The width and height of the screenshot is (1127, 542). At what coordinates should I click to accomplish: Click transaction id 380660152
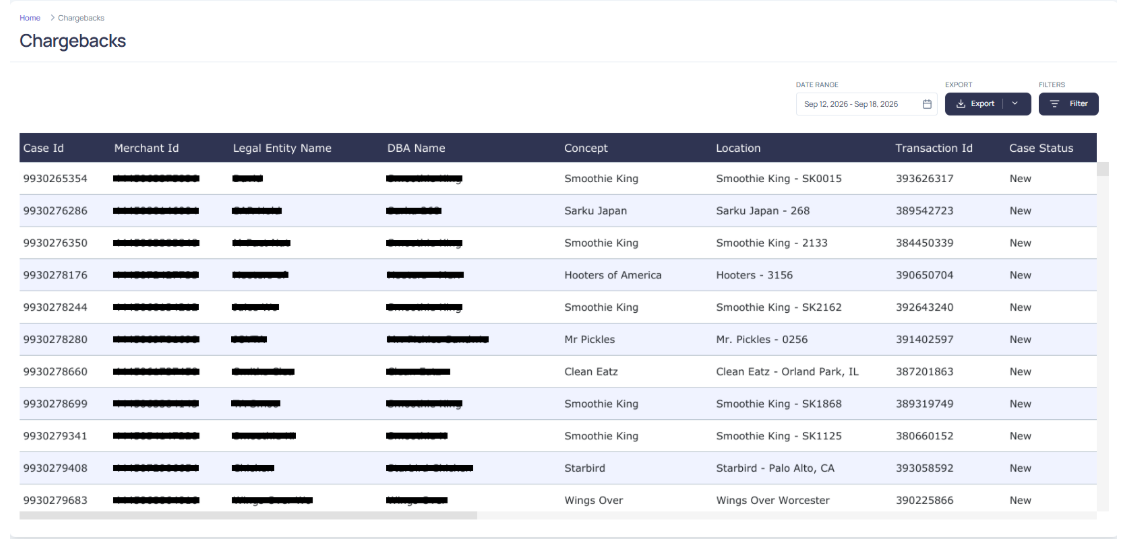(924, 436)
